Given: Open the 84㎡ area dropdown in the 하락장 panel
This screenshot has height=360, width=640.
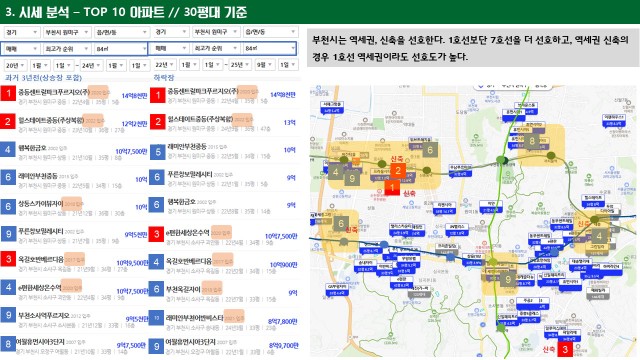Looking at the screenshot, I should 269,48.
